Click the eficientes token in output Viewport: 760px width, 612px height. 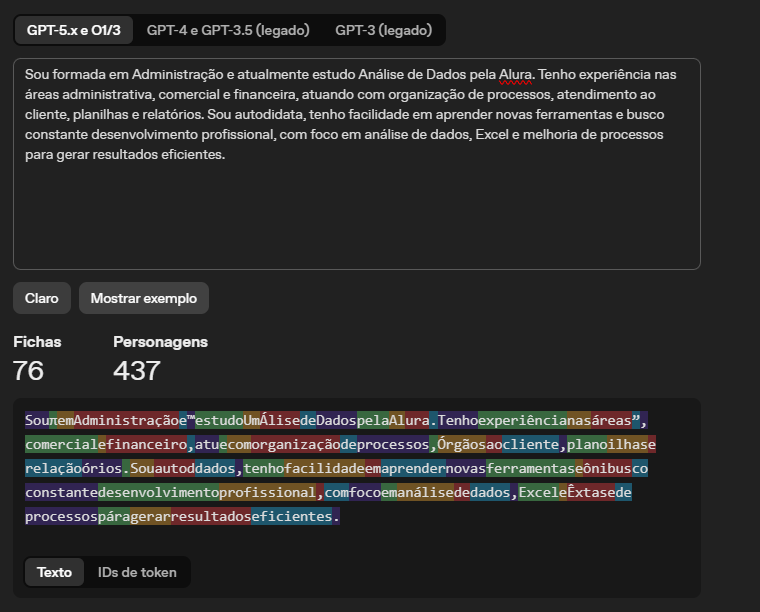point(292,517)
